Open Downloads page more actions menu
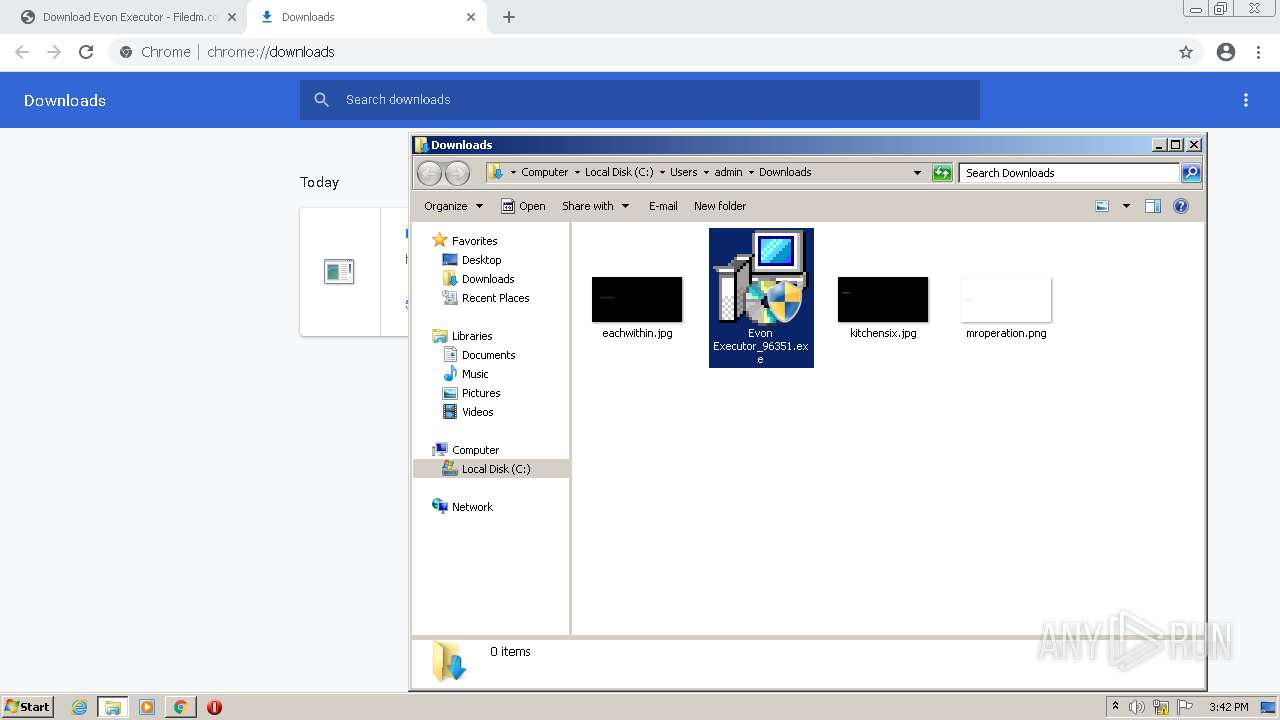The image size is (1280, 720). (1246, 100)
